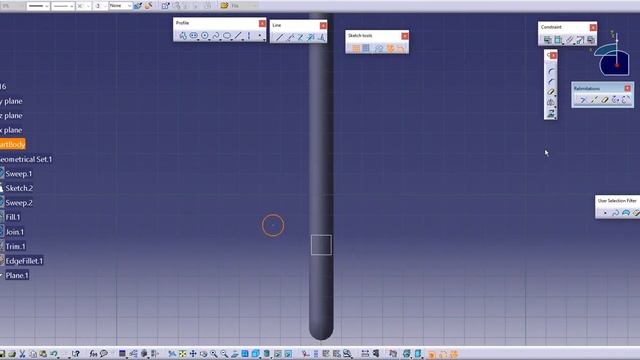This screenshot has height=360, width=640.
Task: Select Plane.1 in the specification tree
Action: point(17,276)
